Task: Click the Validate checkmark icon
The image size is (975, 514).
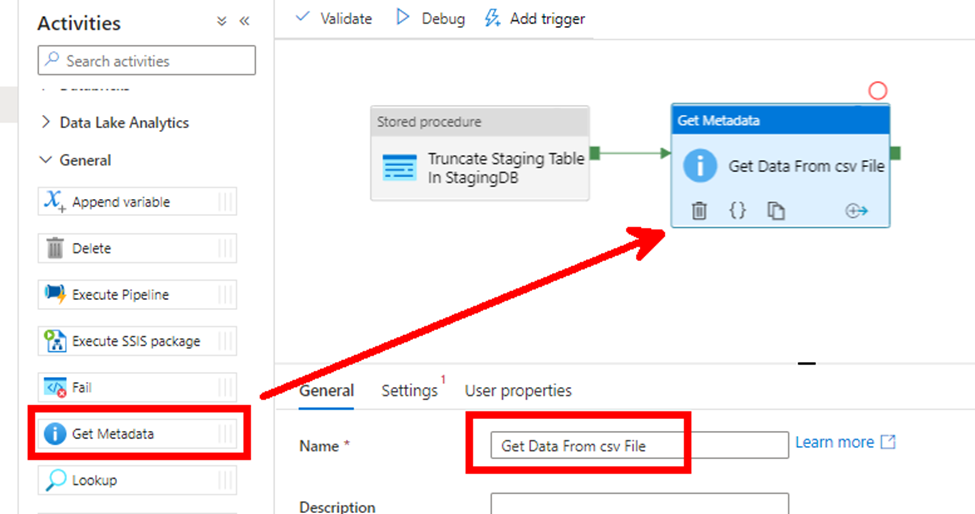Action: click(x=302, y=17)
